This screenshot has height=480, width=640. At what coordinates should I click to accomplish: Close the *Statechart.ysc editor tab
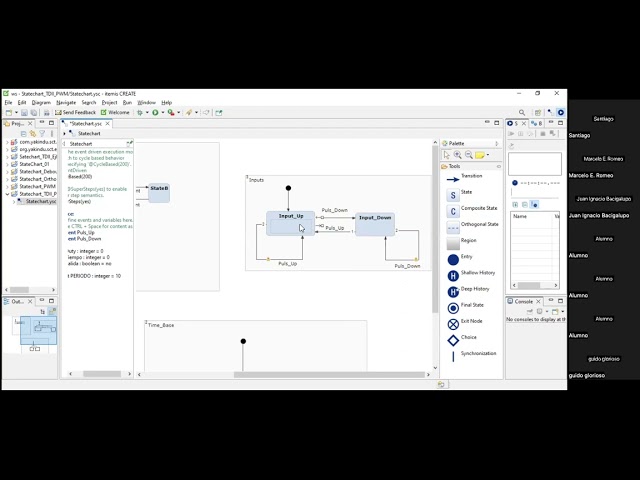(108, 123)
